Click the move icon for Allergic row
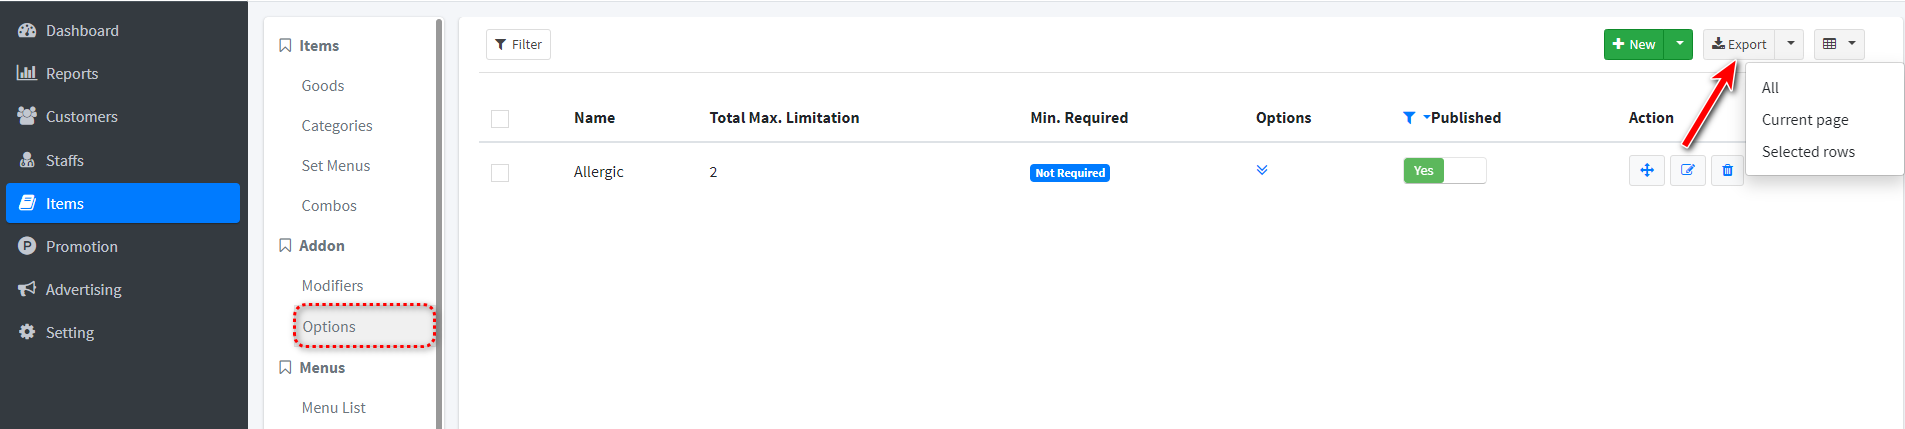The image size is (1905, 429). (x=1646, y=170)
